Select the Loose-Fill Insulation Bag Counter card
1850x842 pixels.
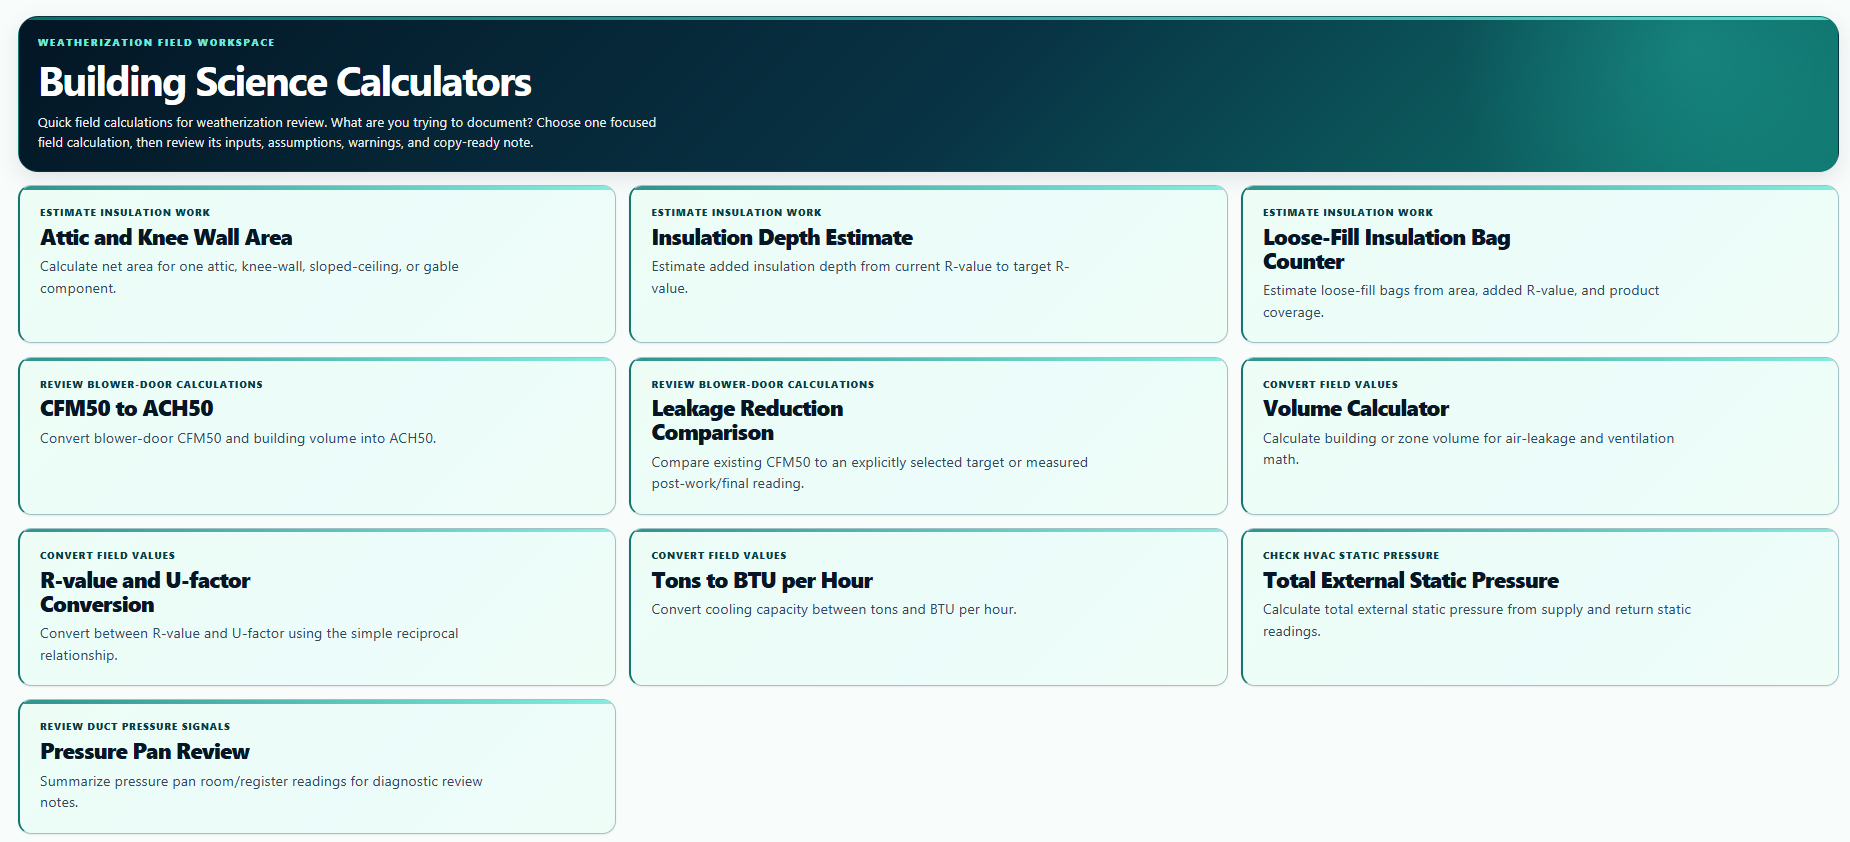tap(1540, 264)
